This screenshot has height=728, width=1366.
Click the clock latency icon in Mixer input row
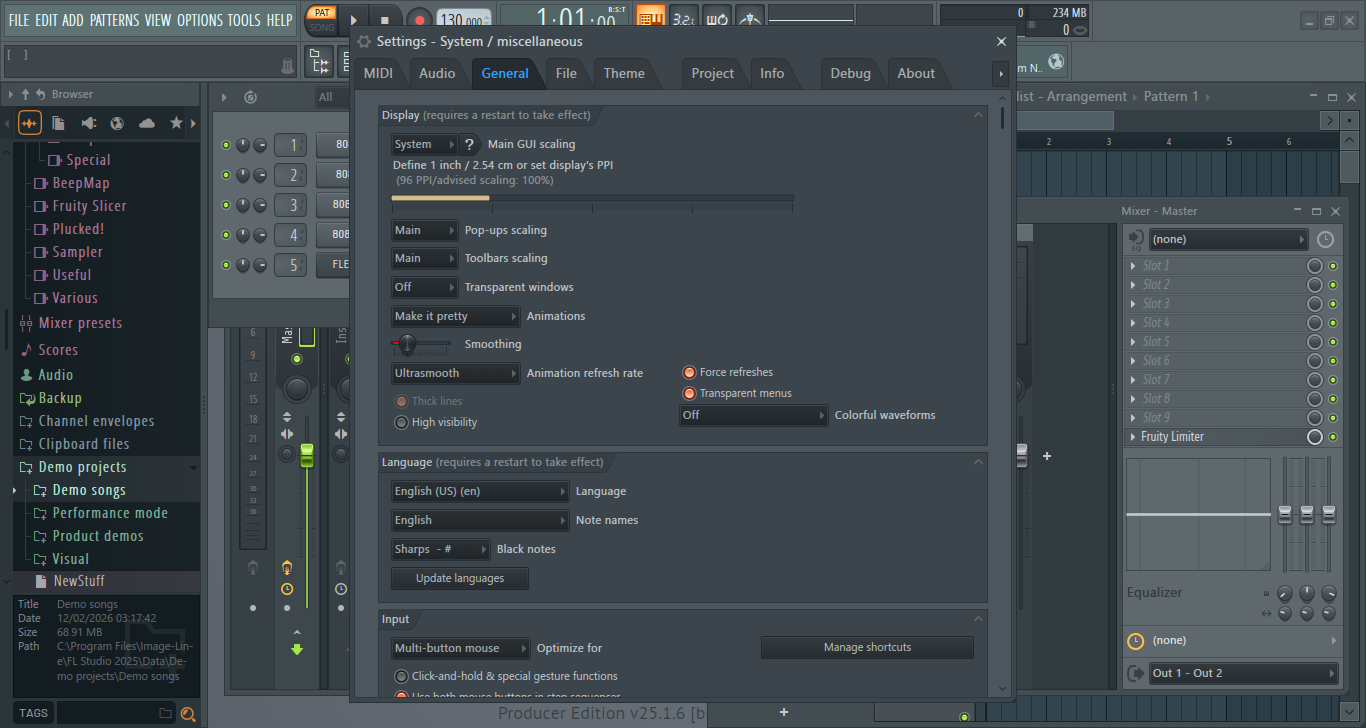1325,240
